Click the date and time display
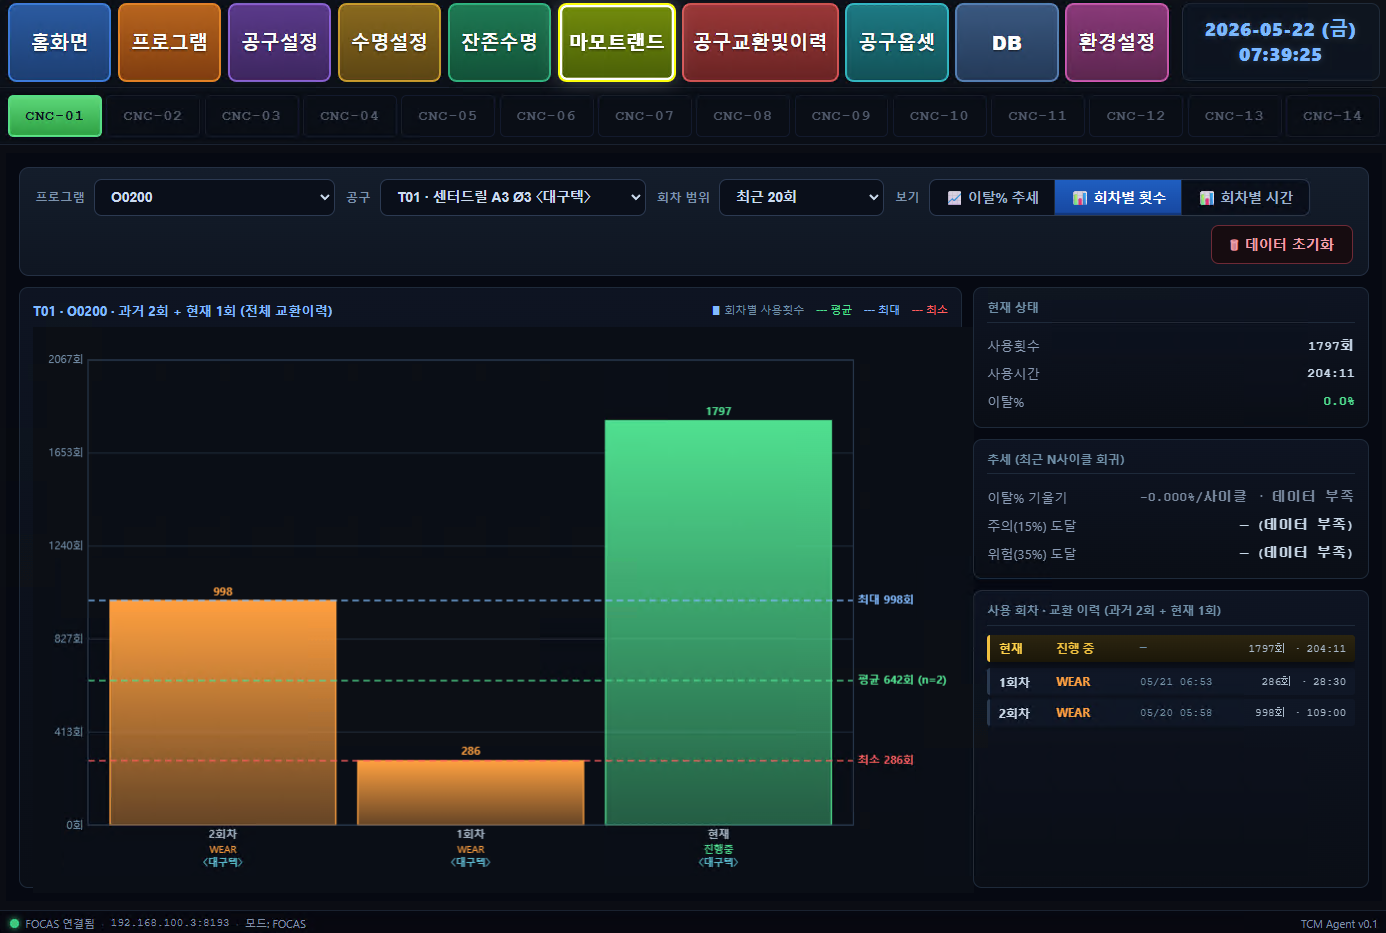Image resolution: width=1386 pixels, height=933 pixels. 1280,42
